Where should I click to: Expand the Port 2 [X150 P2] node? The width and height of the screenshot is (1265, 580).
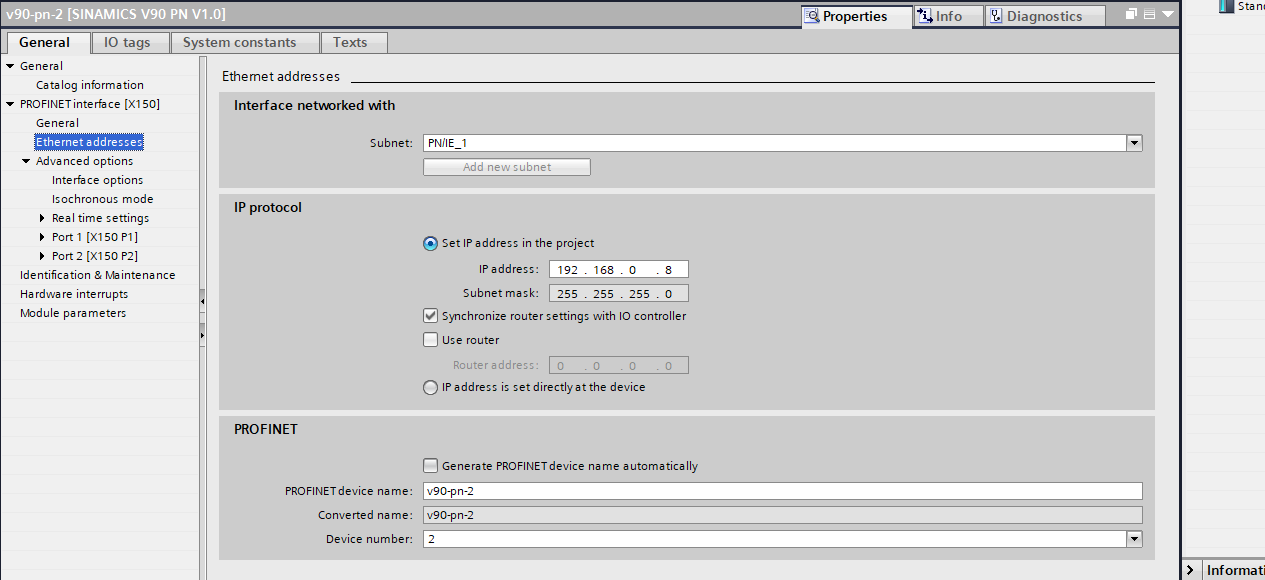[42, 256]
